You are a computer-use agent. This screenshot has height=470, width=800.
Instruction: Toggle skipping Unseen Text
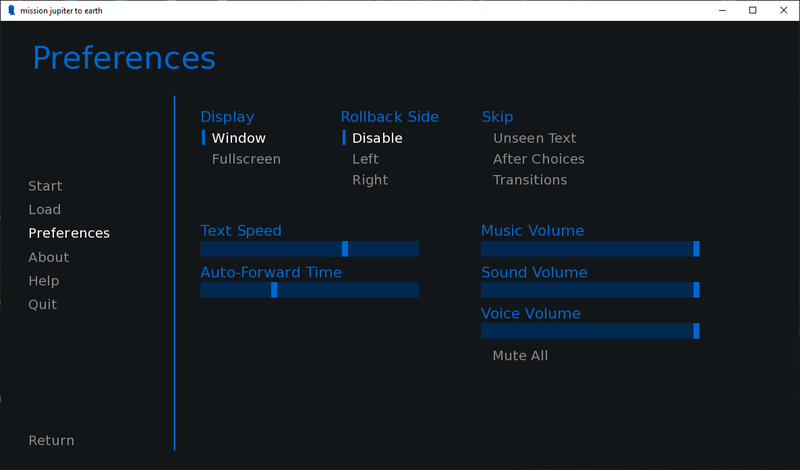(x=534, y=138)
